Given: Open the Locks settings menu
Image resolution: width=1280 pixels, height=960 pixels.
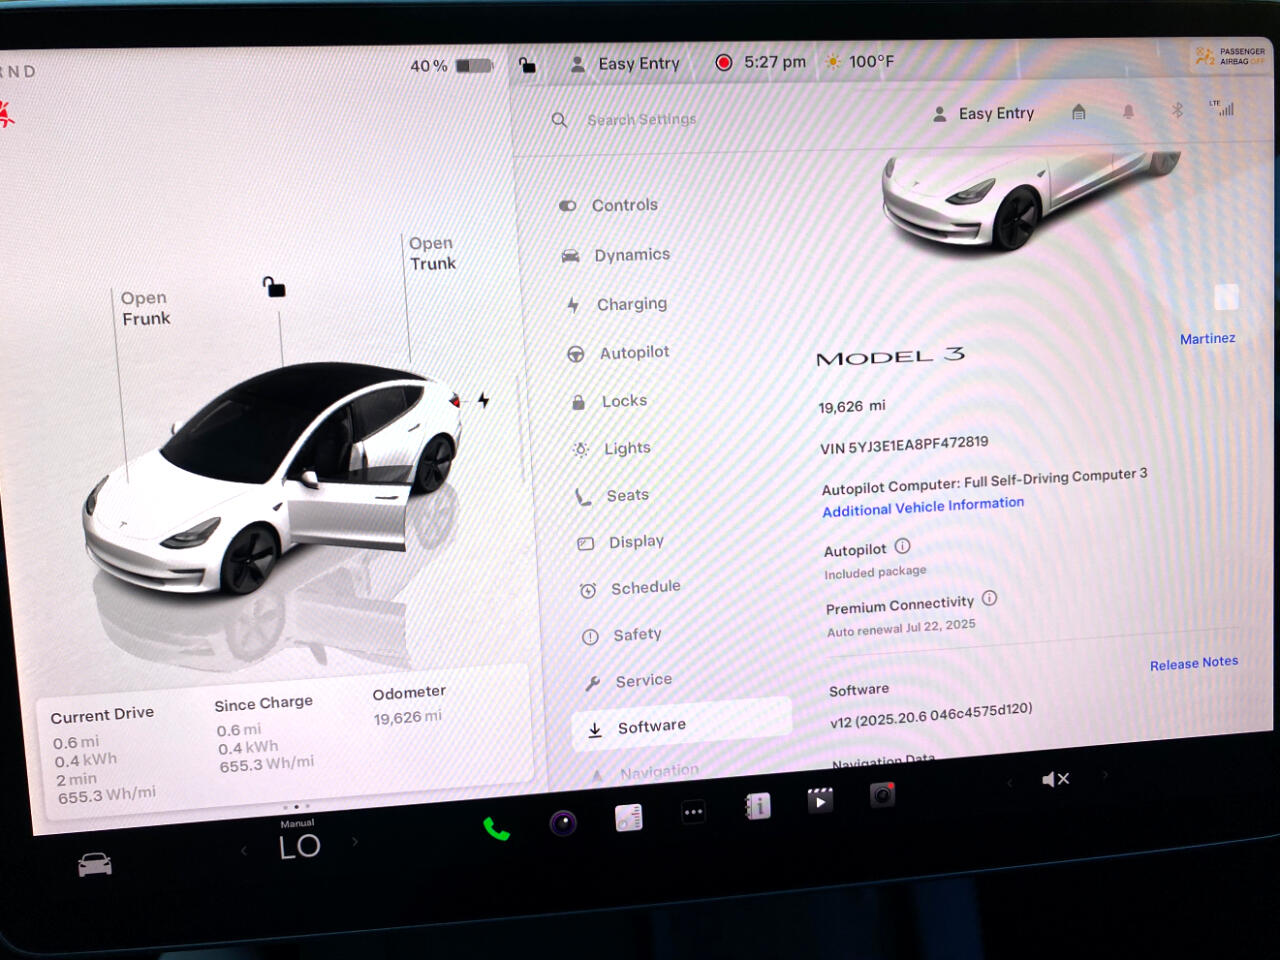Looking at the screenshot, I should [610, 401].
